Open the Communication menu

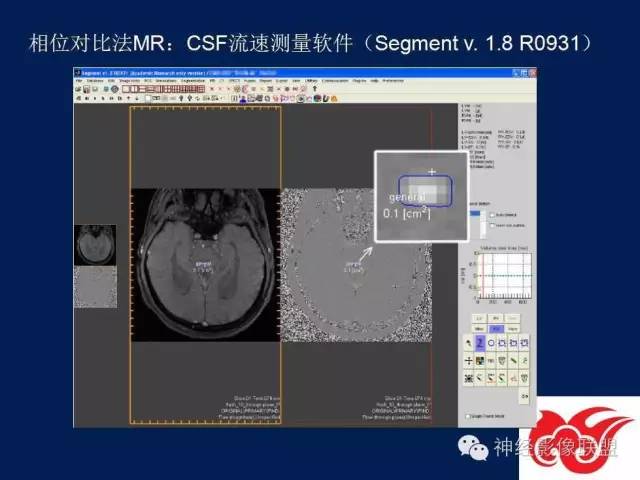(x=335, y=81)
